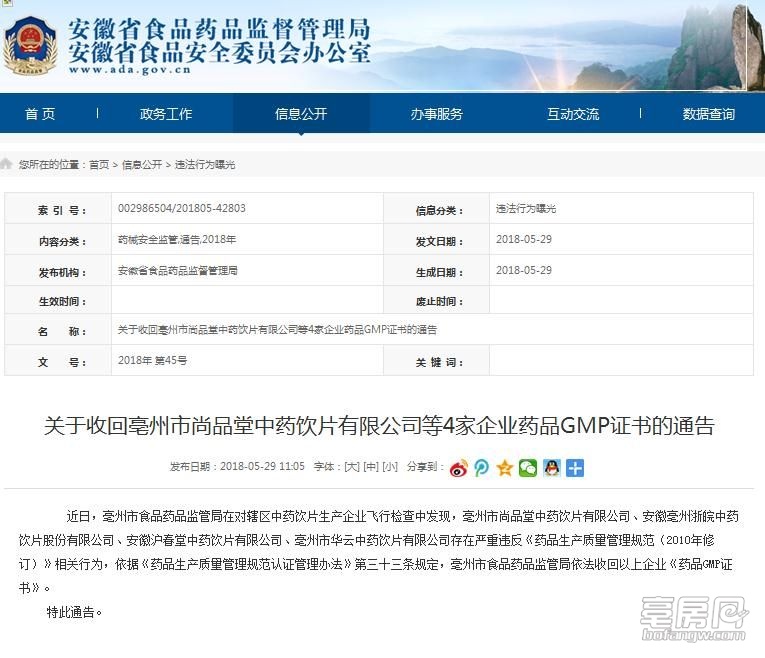Set font size to medium [中]
The width and height of the screenshot is (765, 658).
371,467
